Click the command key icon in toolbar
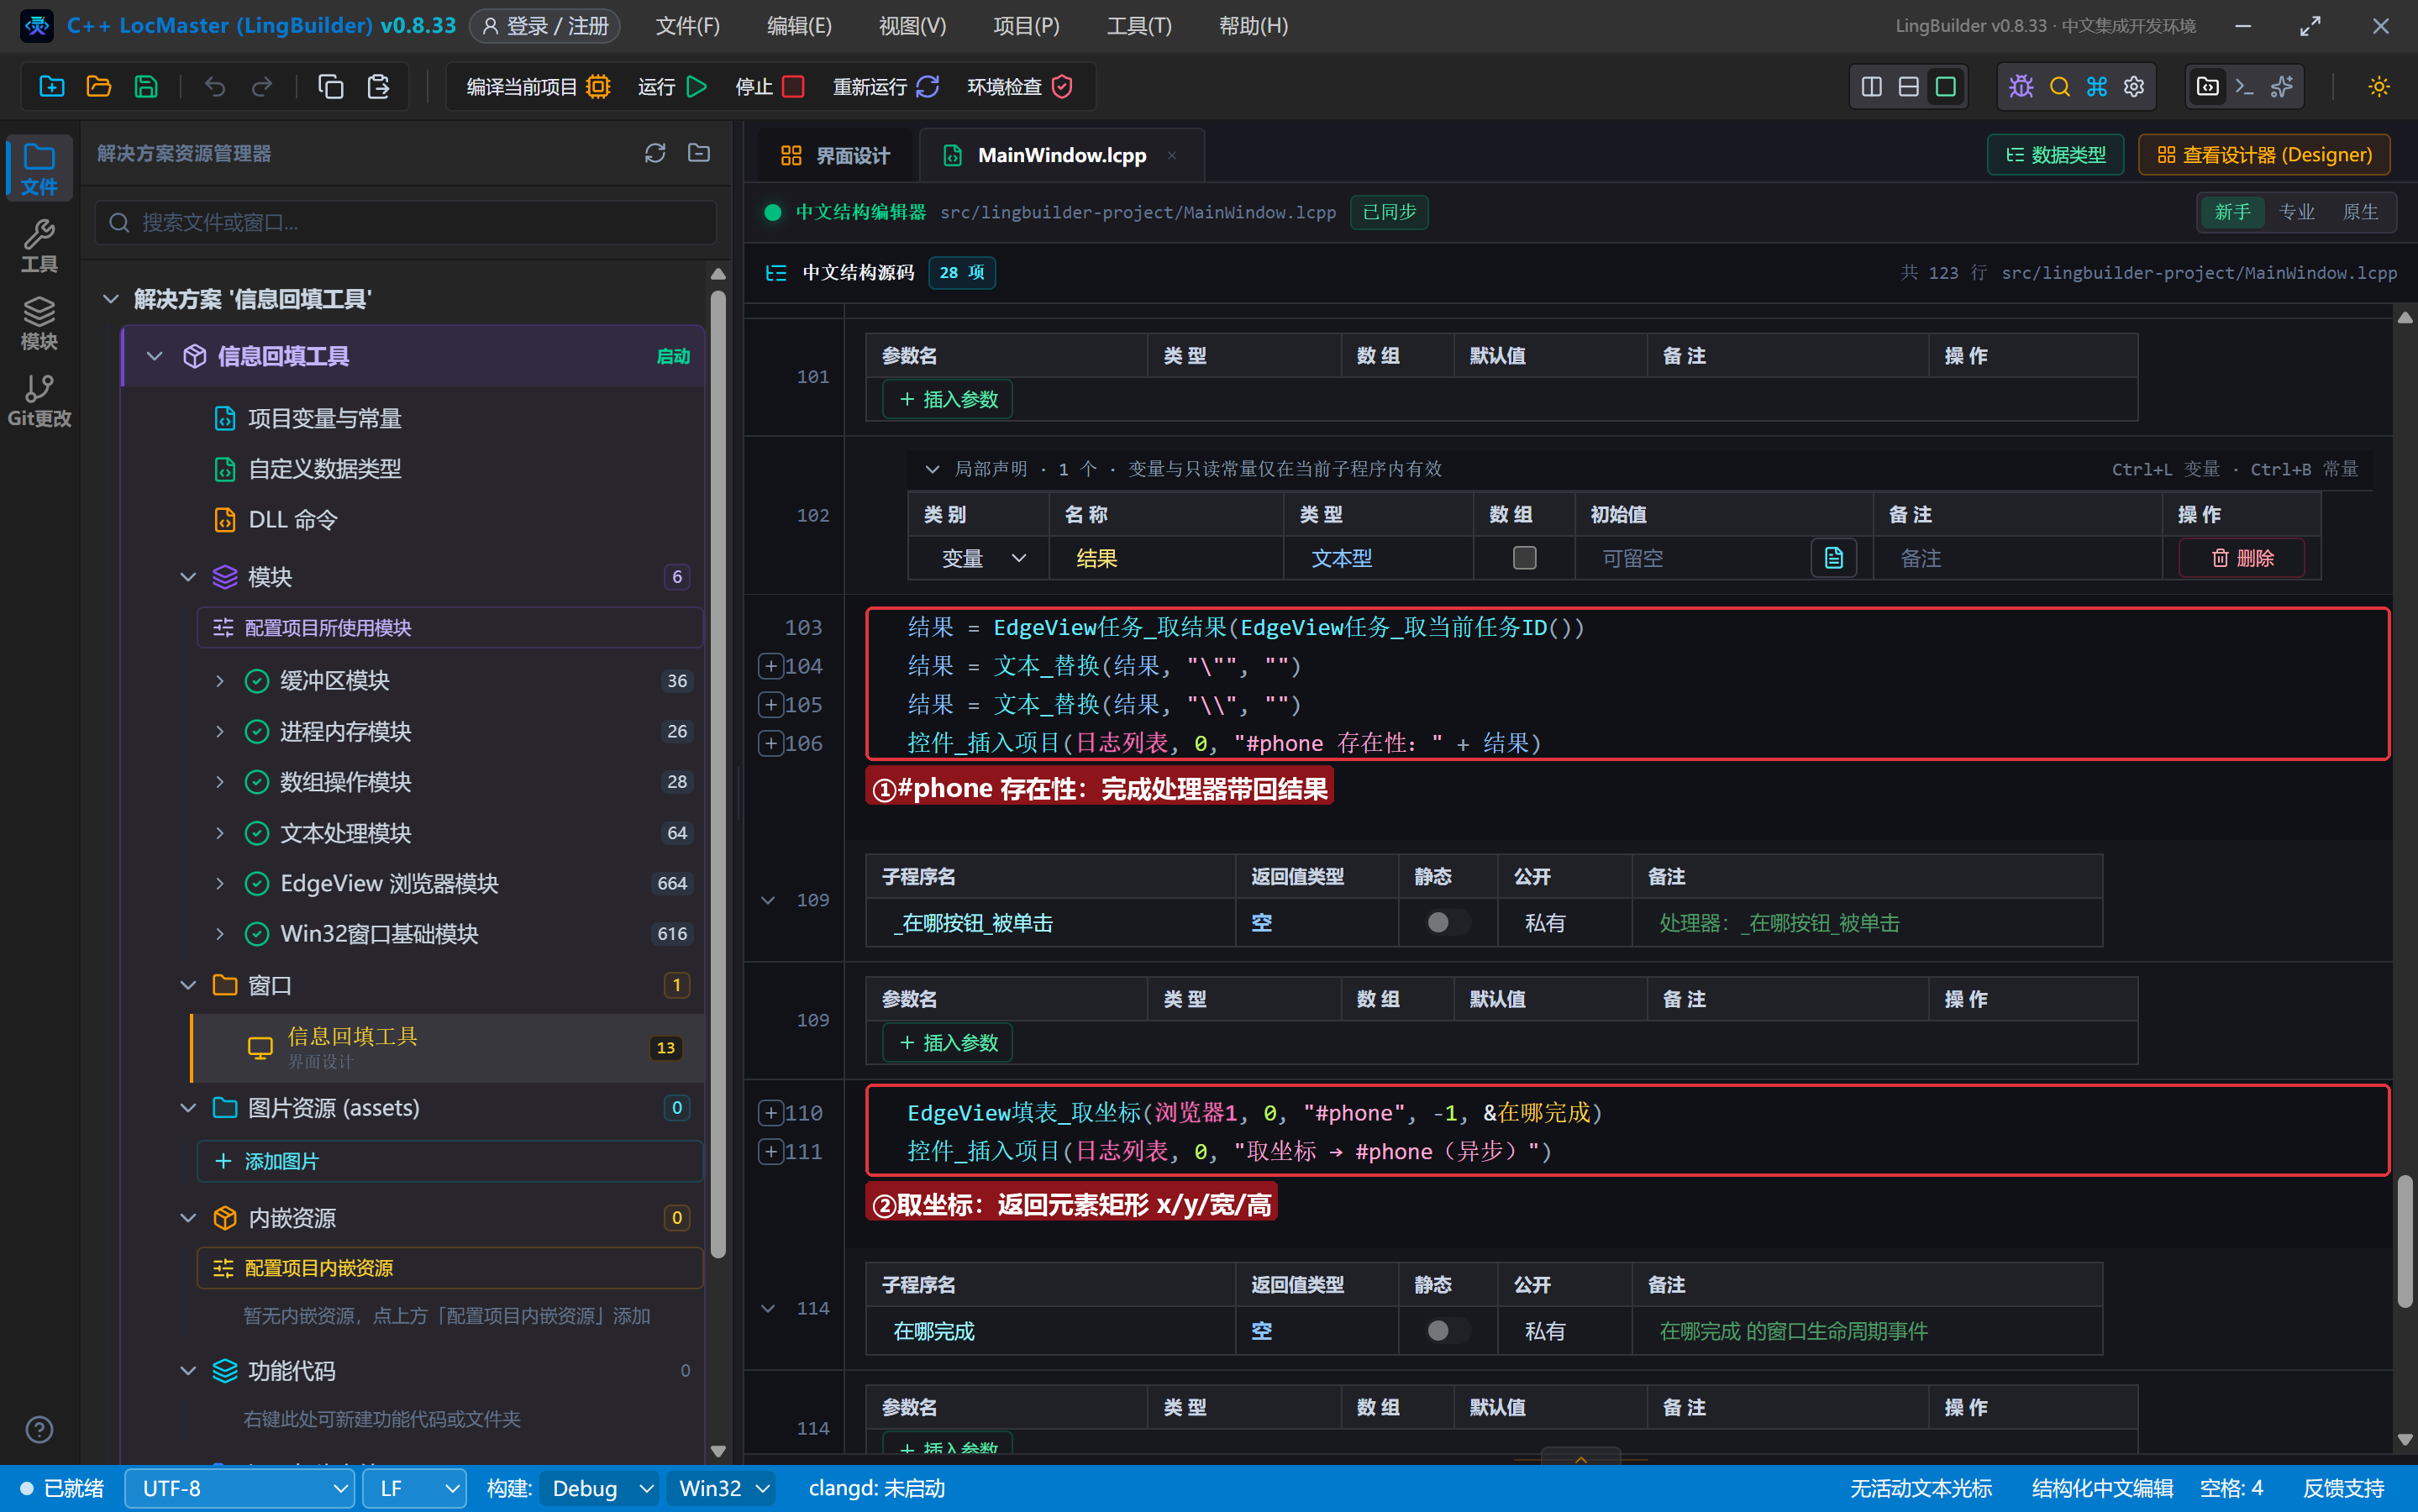The image size is (2418, 1512). pos(2097,86)
